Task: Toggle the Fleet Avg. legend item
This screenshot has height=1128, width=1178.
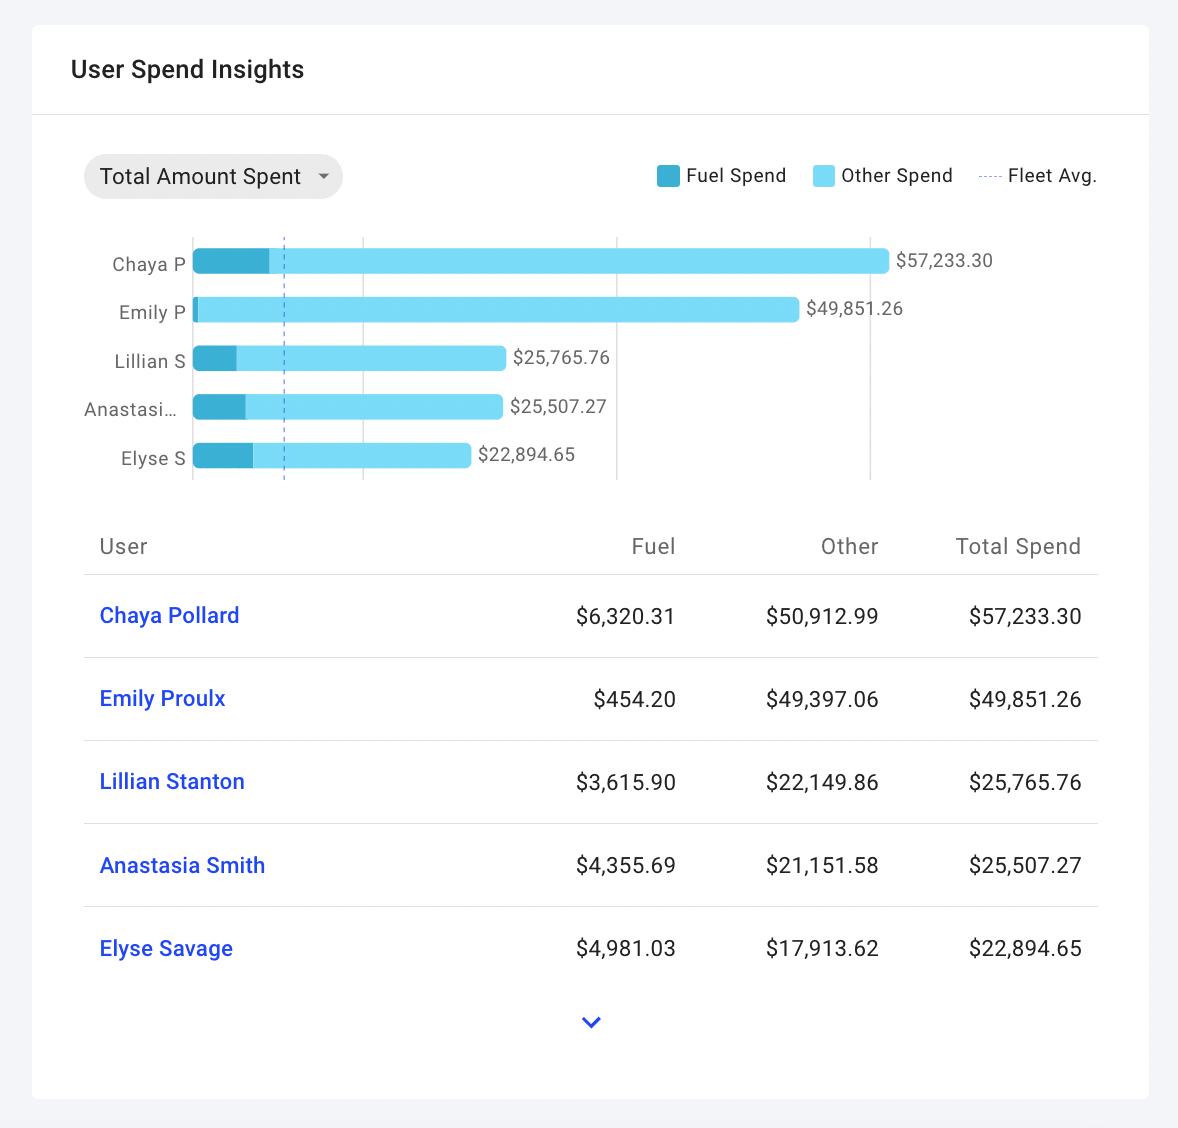Action: point(1037,176)
